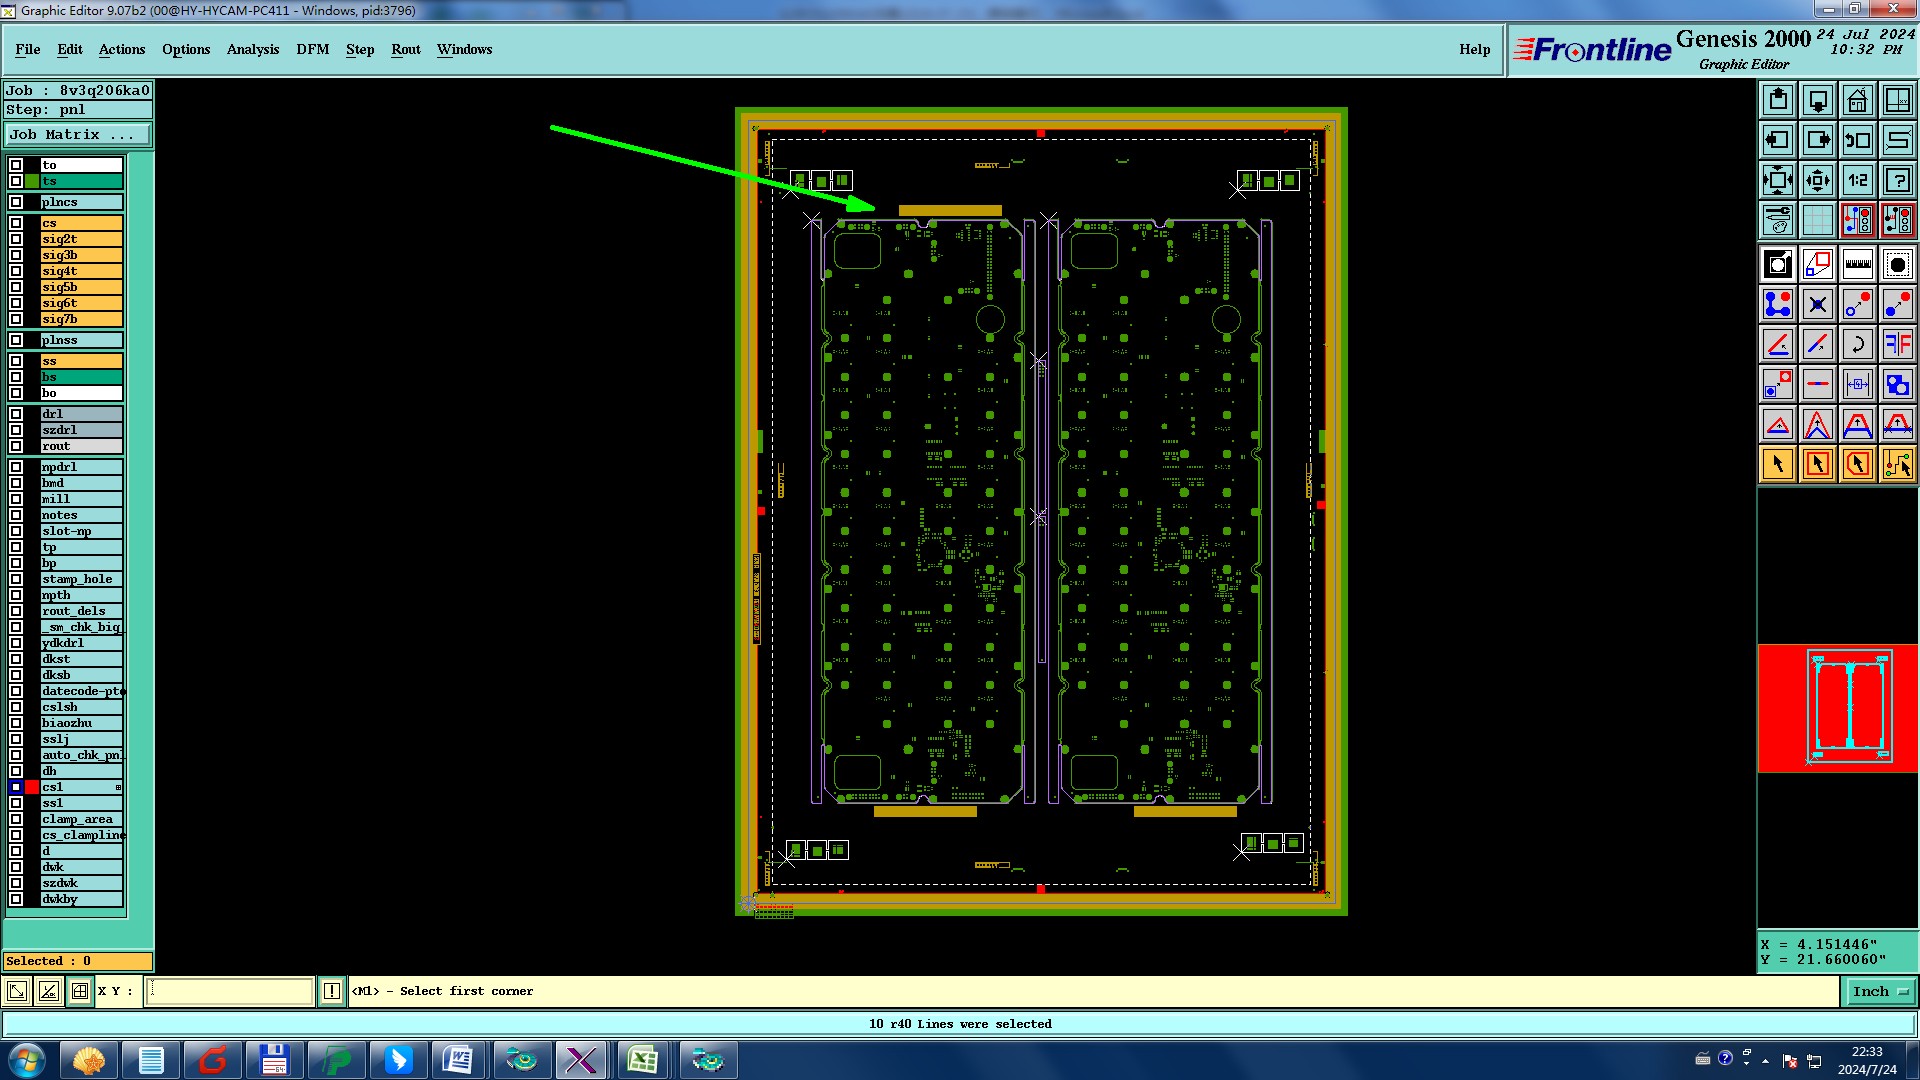This screenshot has width=1920, height=1080.
Task: Click the Home view icon
Action: [1857, 100]
